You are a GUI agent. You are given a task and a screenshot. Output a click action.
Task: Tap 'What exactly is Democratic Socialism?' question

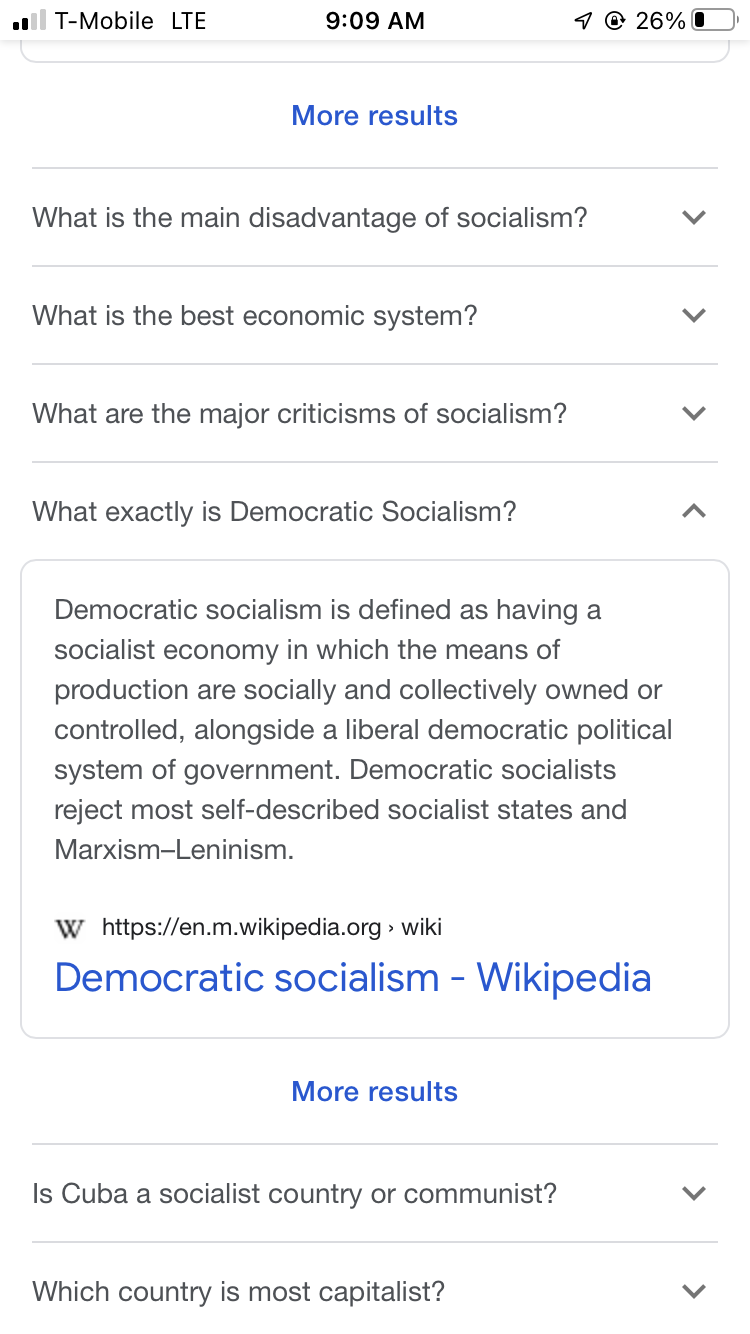point(274,512)
